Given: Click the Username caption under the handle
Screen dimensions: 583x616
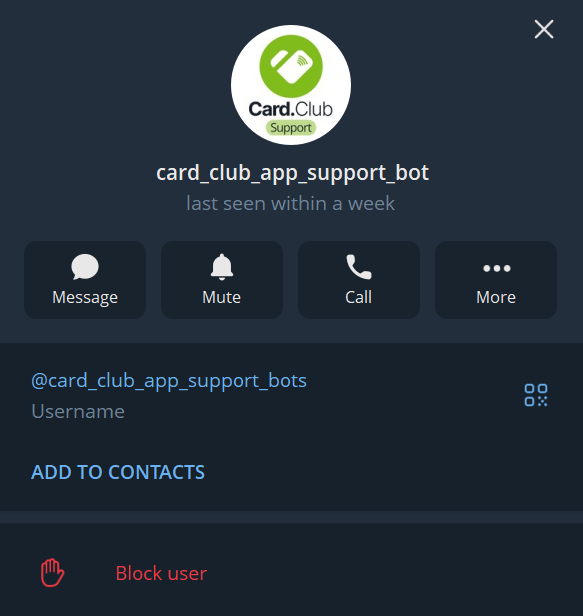Looking at the screenshot, I should coord(78,411).
